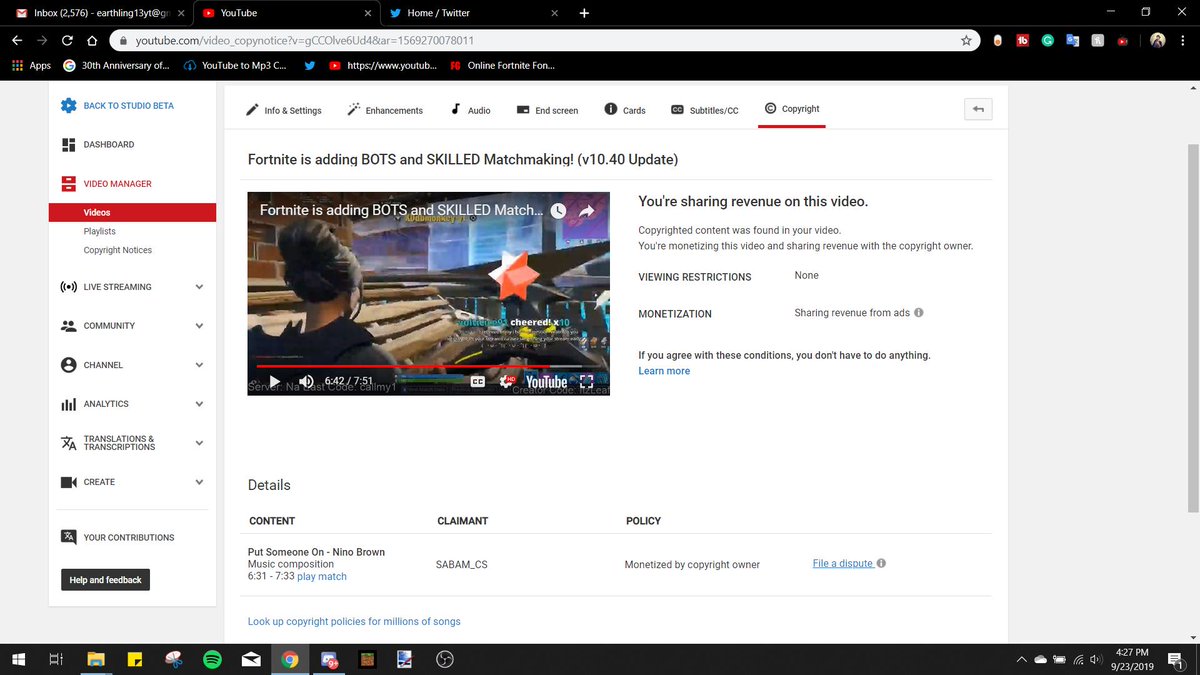Go to End screen tab
The width and height of the screenshot is (1200, 675).
click(x=547, y=110)
